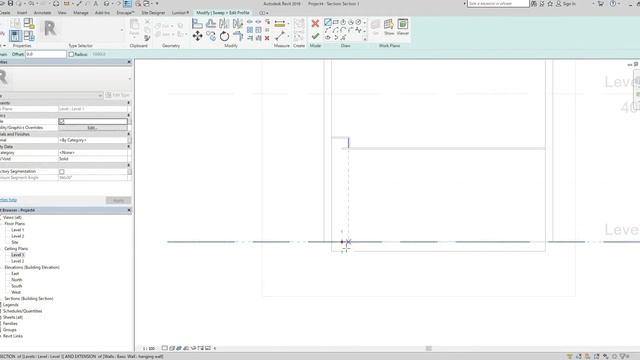Select the North elevation view

click(17, 280)
